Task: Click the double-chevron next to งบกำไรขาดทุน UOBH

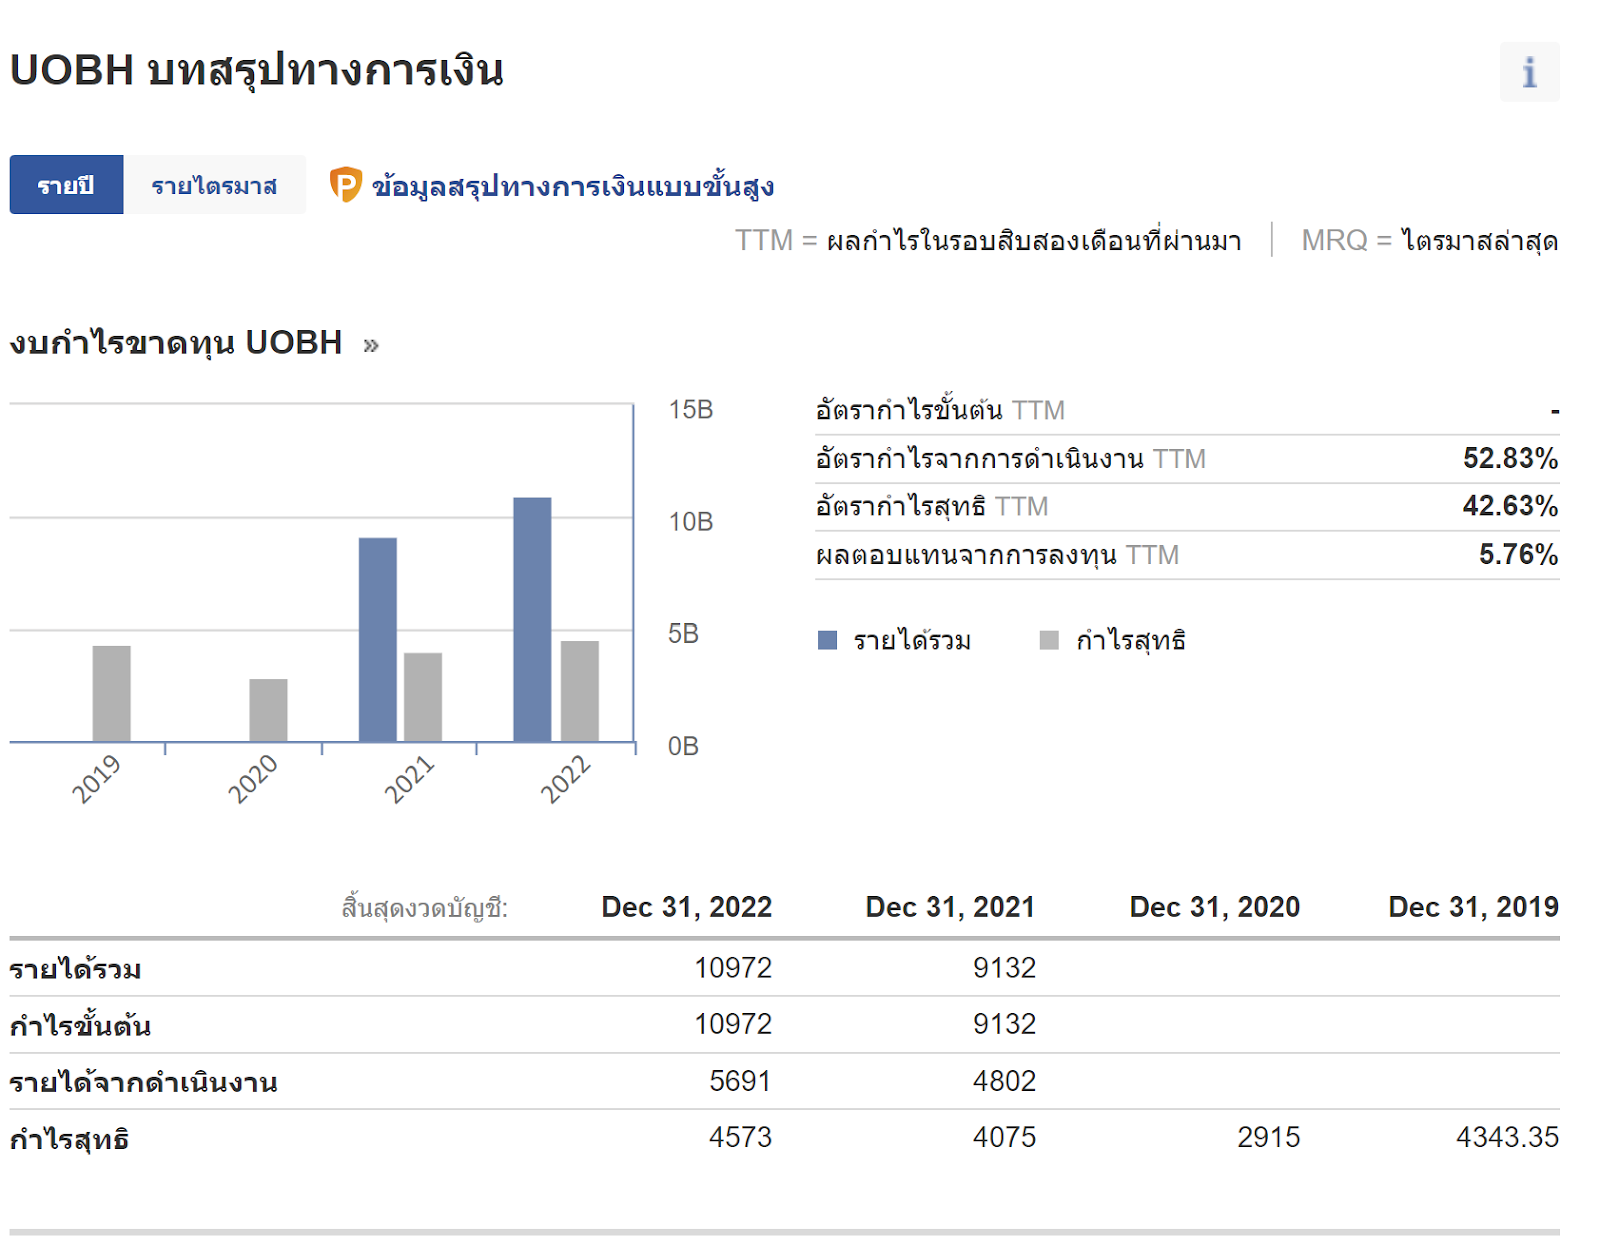Action: [x=371, y=345]
